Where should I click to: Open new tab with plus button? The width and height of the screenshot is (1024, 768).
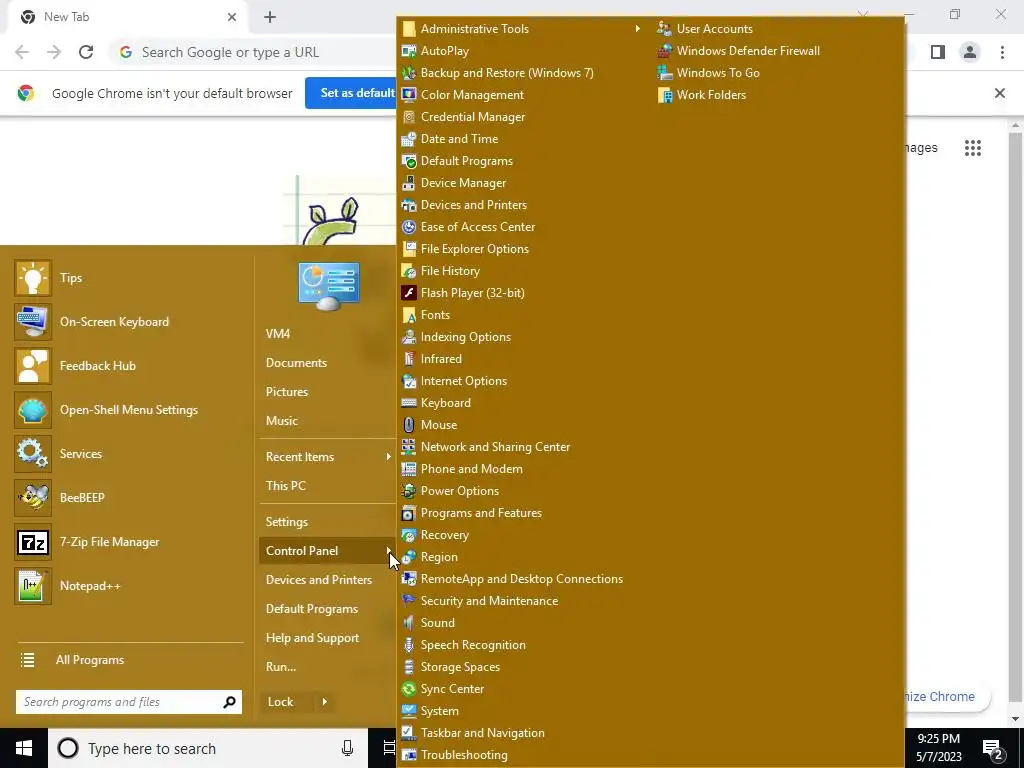(x=270, y=17)
